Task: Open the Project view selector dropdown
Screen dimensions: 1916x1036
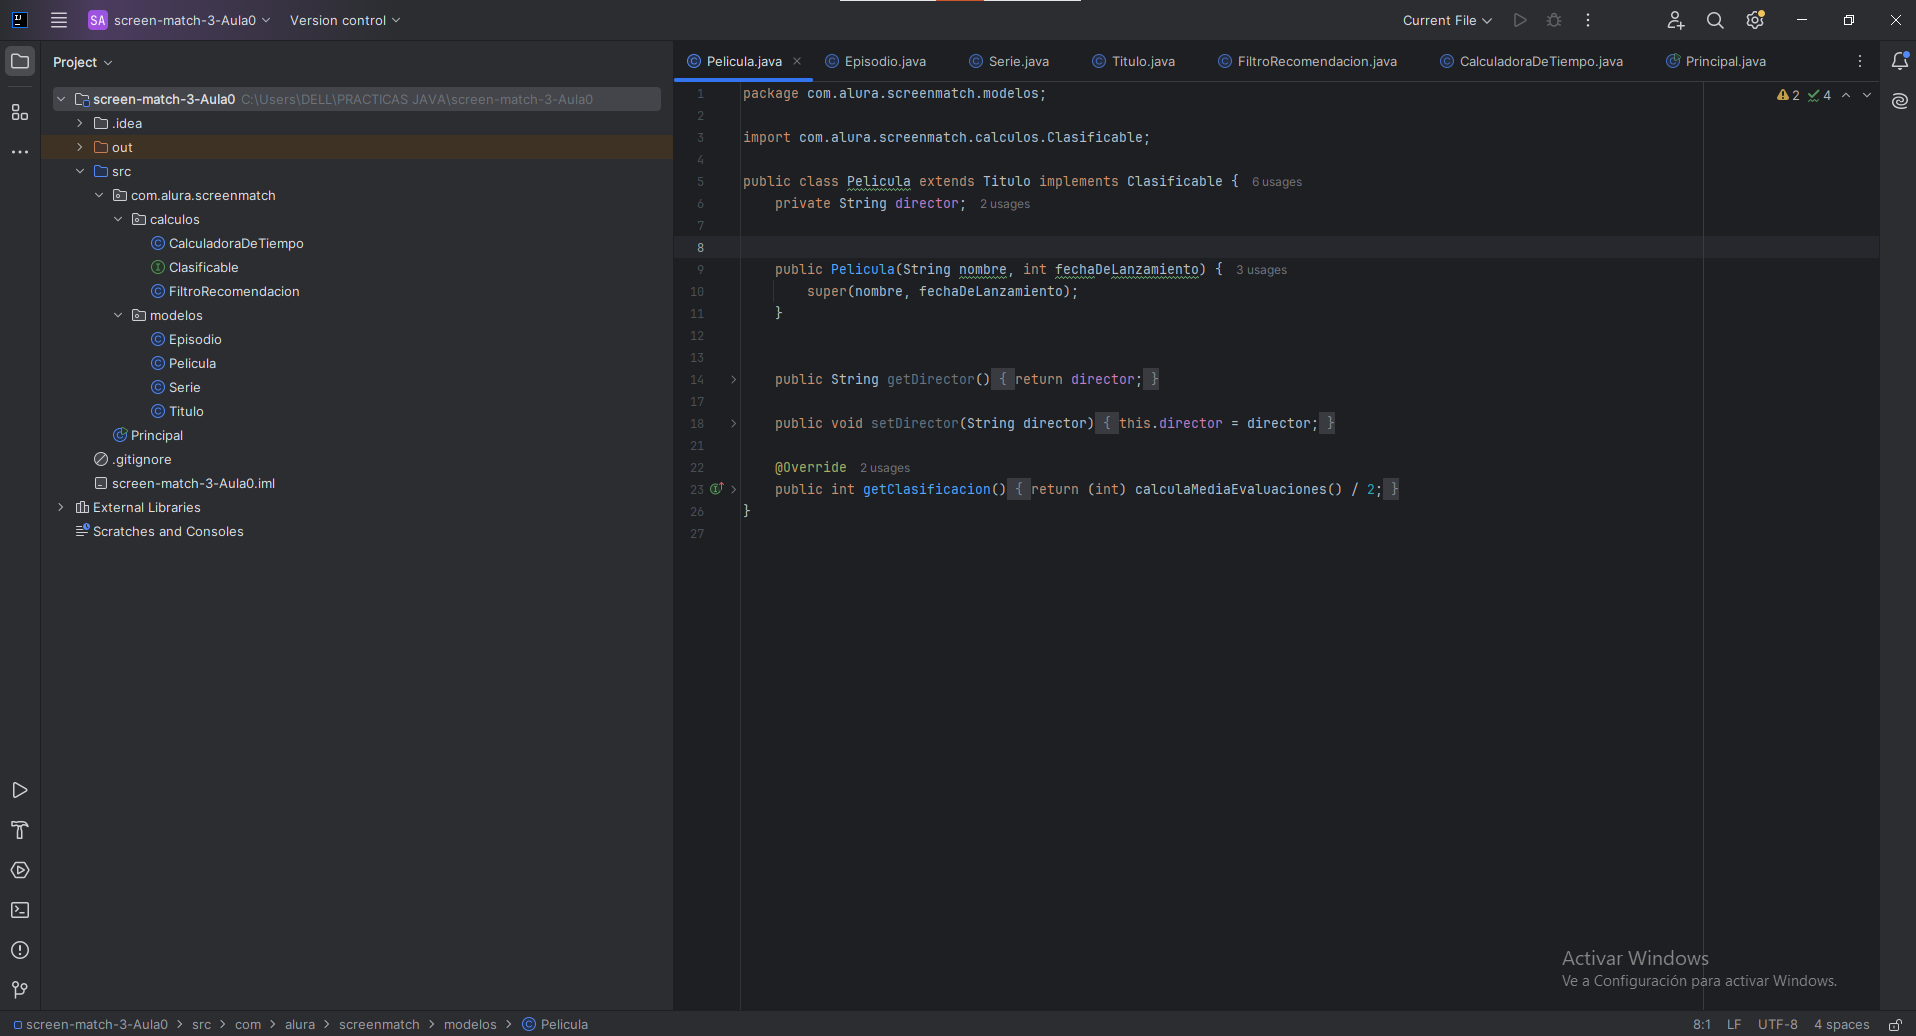Action: (x=82, y=62)
